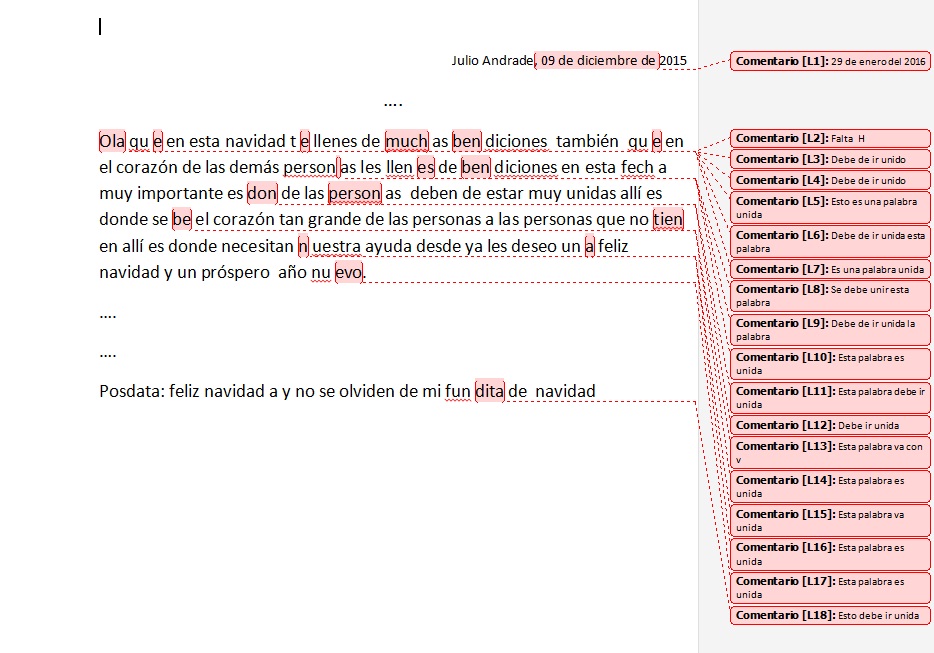This screenshot has height=653, width=934.
Task: Click the comment labeled L14
Action: click(x=830, y=486)
